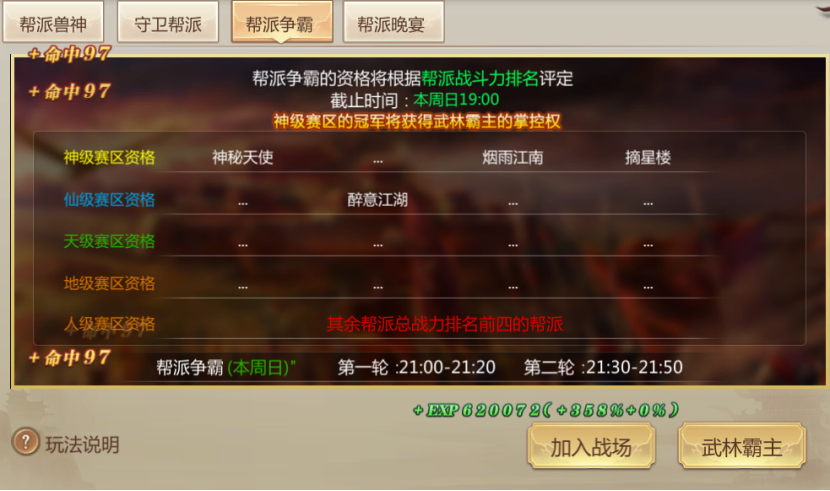Click the 天级赛区资格 row label
This screenshot has width=830, height=491.
[110, 241]
